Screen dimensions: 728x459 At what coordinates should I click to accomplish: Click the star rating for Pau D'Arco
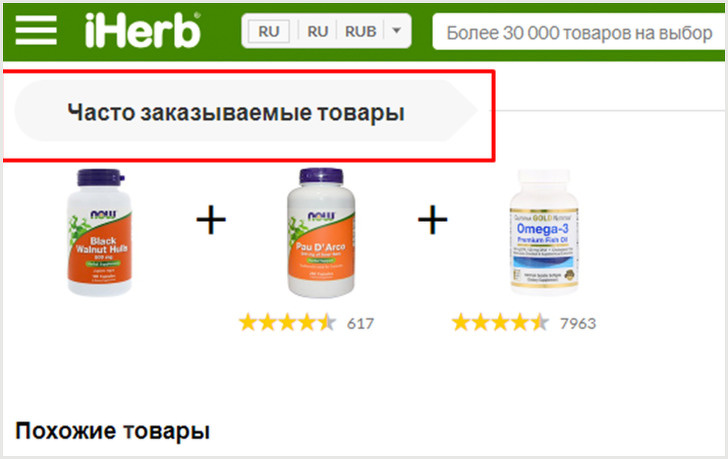(287, 323)
